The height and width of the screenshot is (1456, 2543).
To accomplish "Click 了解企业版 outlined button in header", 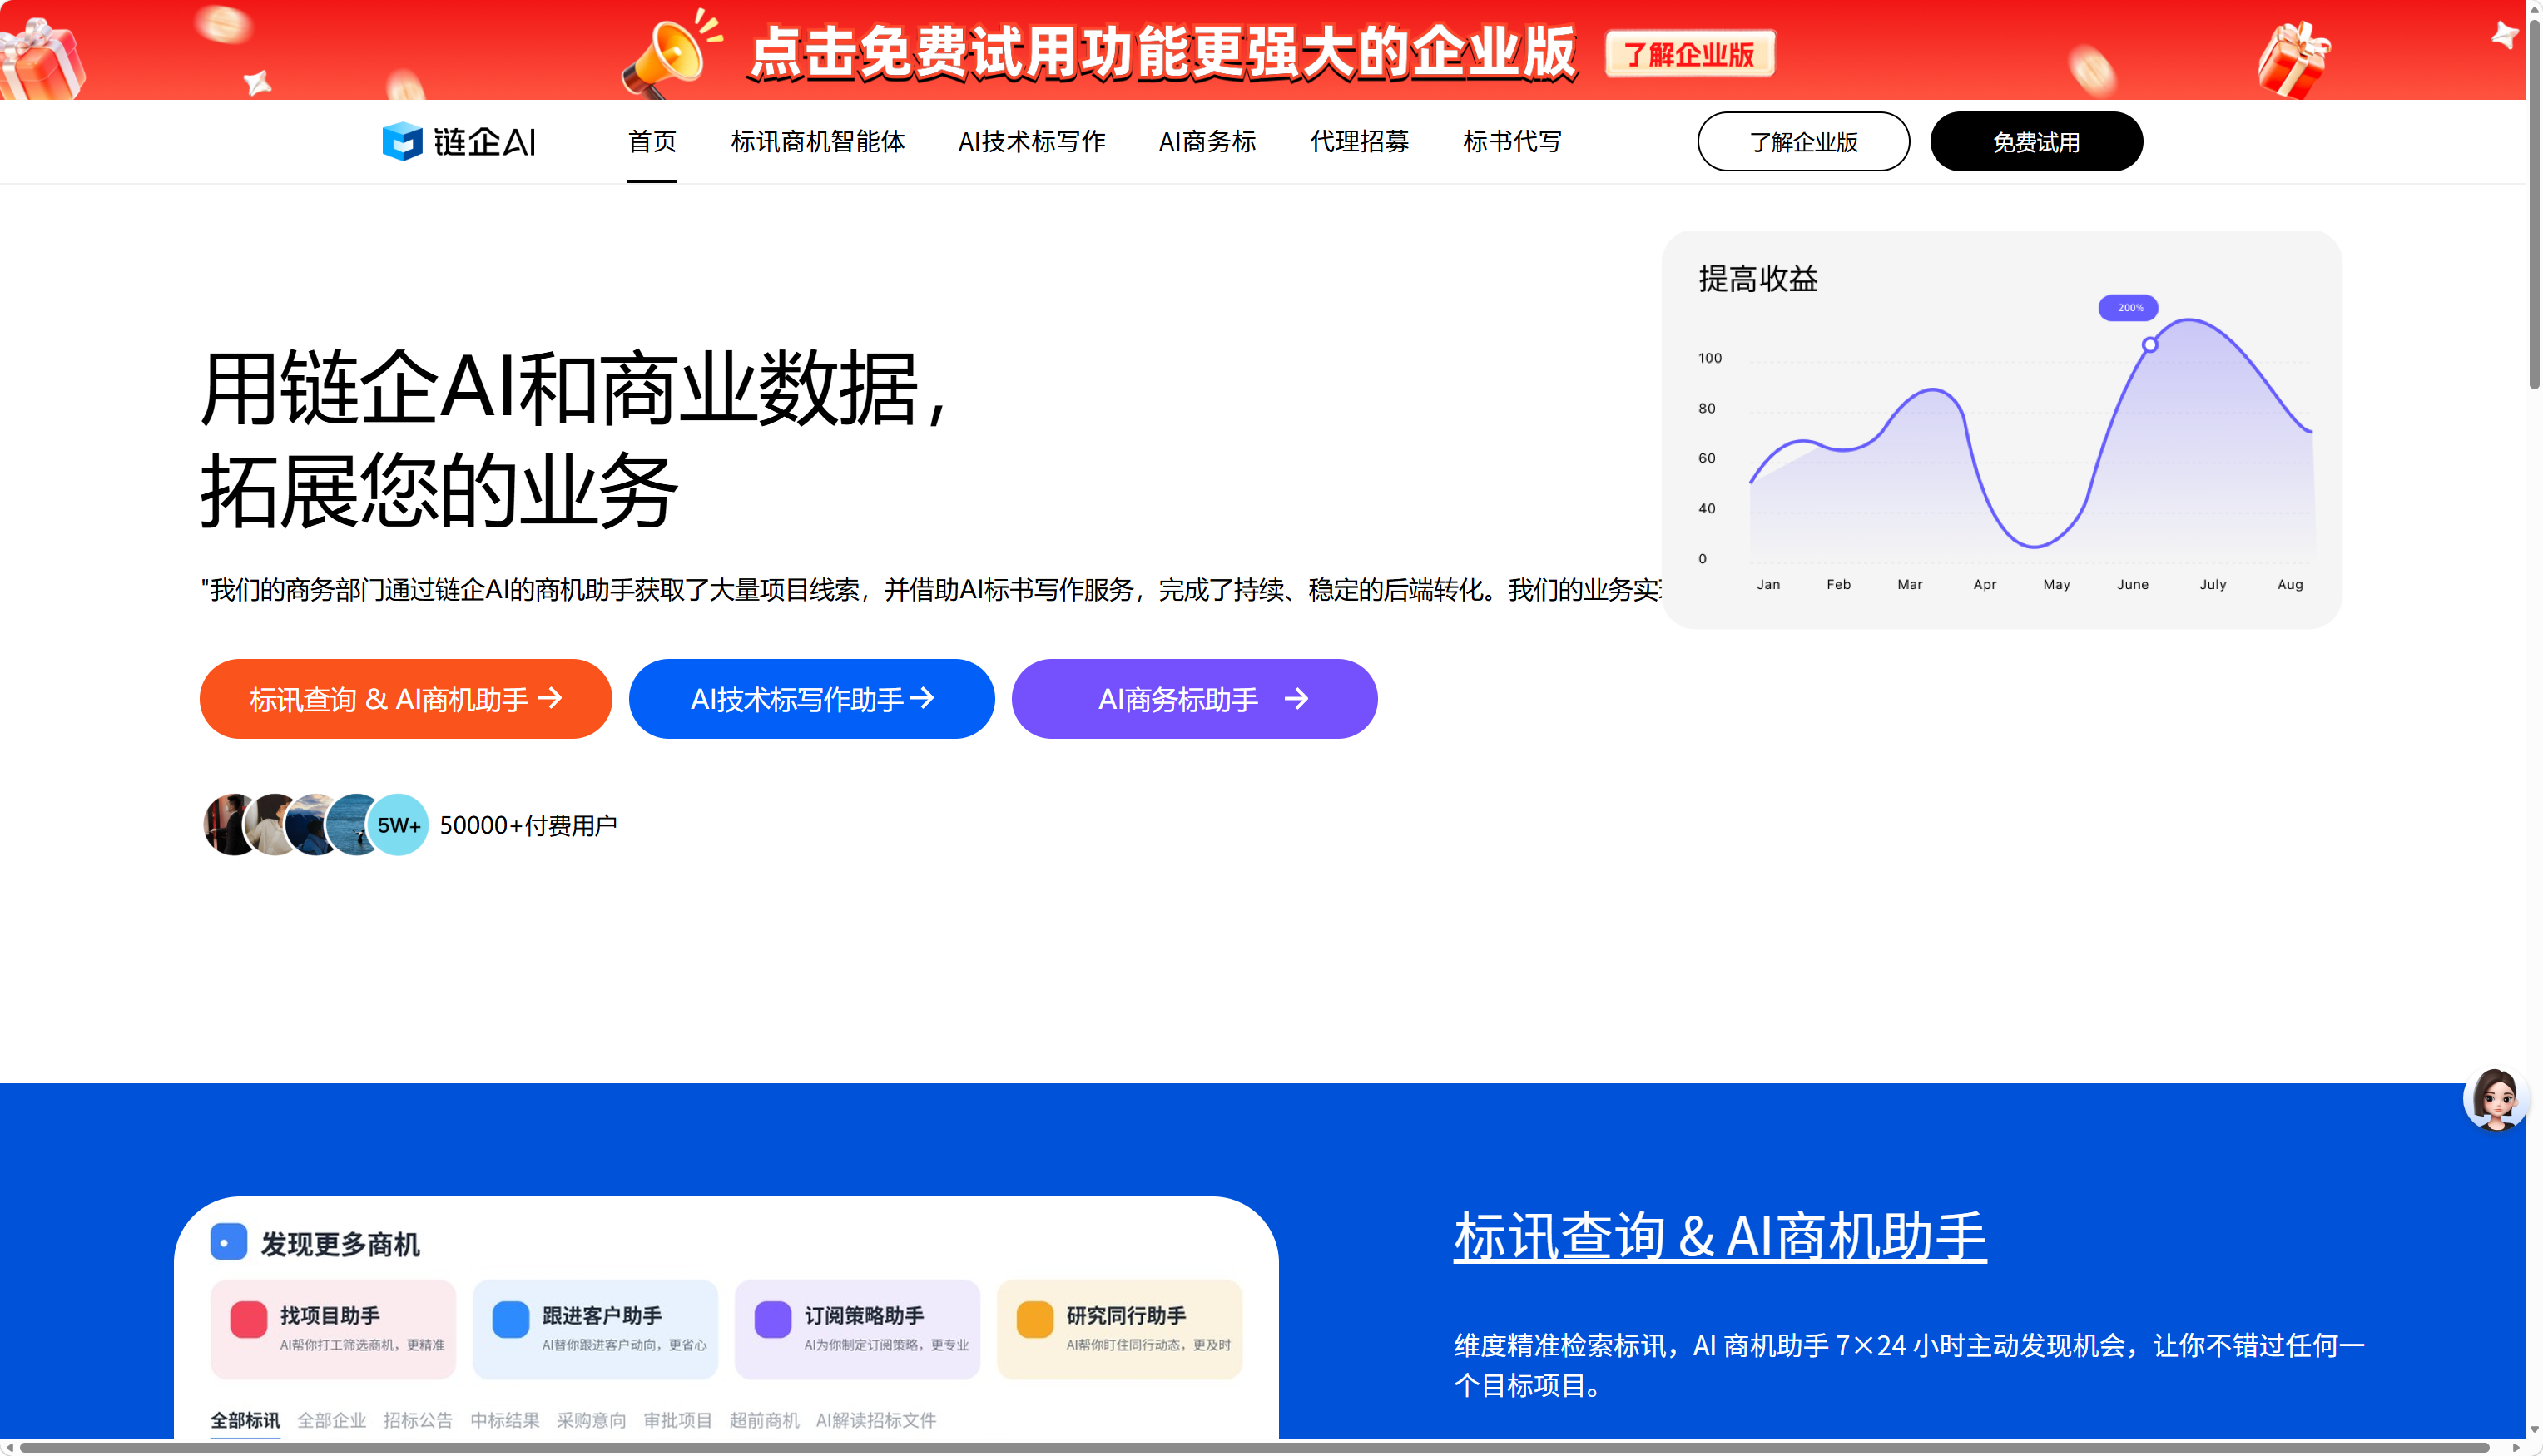I will click(x=1803, y=141).
